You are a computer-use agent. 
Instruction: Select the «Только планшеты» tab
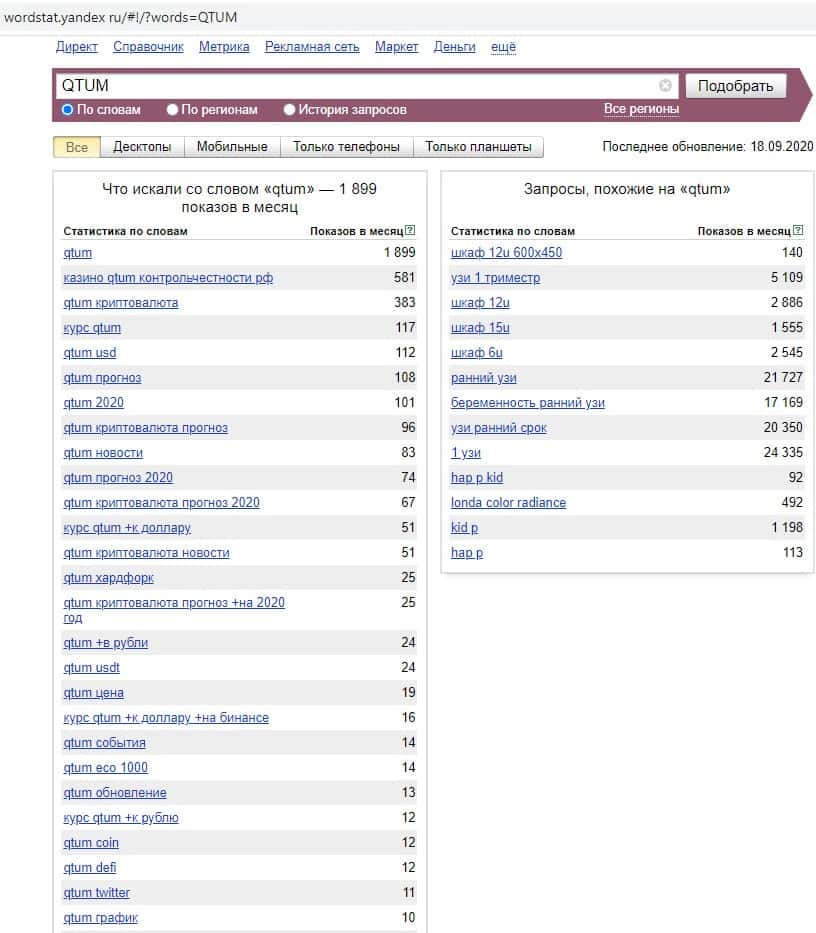coord(478,147)
